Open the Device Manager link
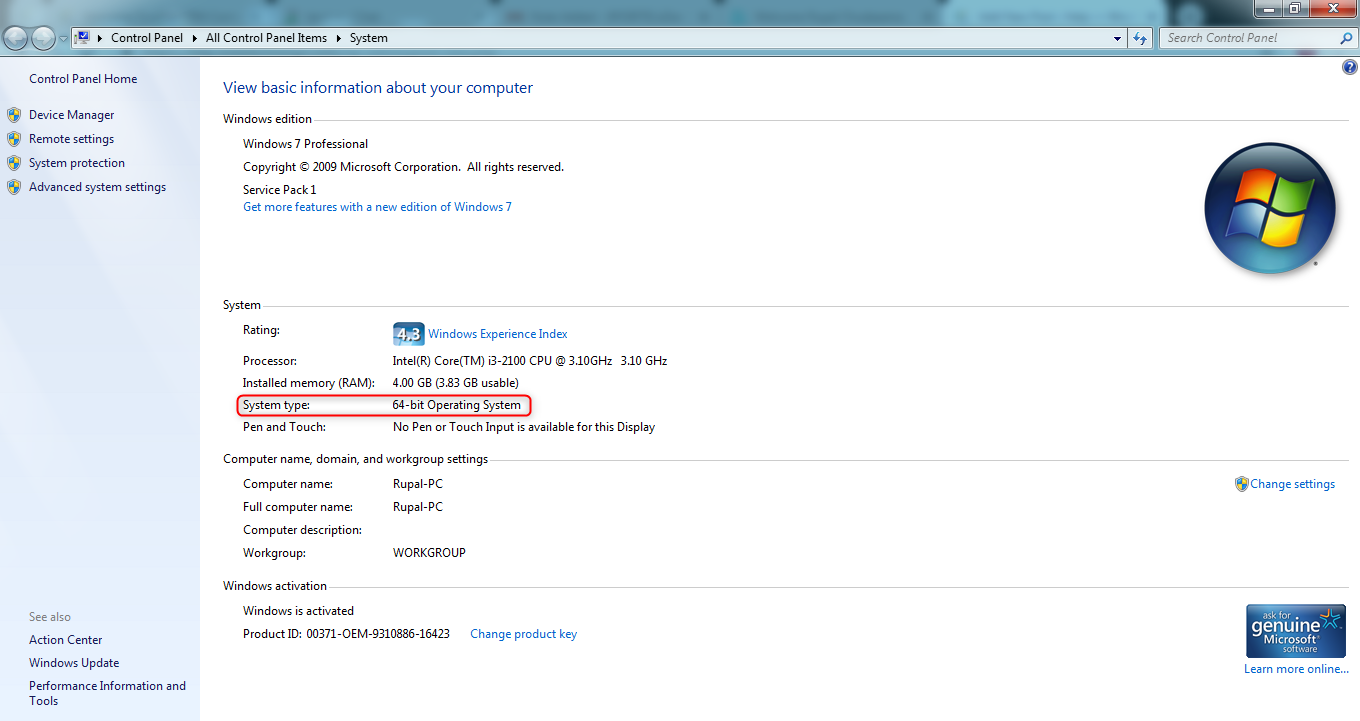The width and height of the screenshot is (1360, 721). click(x=71, y=115)
